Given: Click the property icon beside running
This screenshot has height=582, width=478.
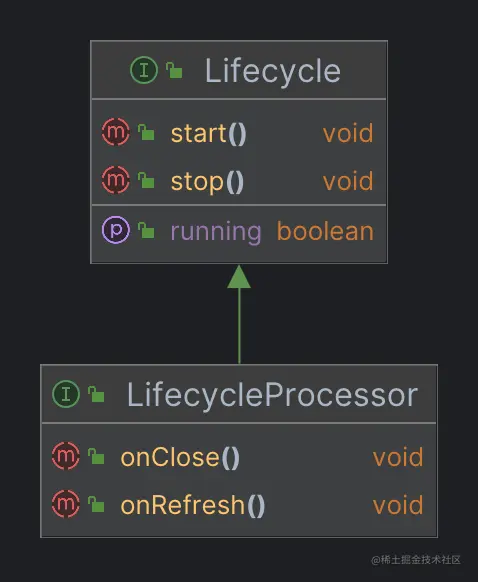Looking at the screenshot, I should coord(116,230).
